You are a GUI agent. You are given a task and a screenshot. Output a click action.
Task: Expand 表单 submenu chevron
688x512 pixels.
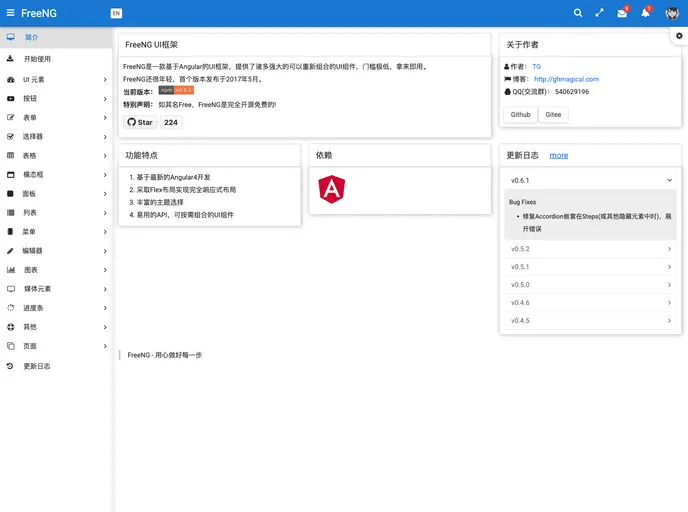pyautogui.click(x=105, y=118)
